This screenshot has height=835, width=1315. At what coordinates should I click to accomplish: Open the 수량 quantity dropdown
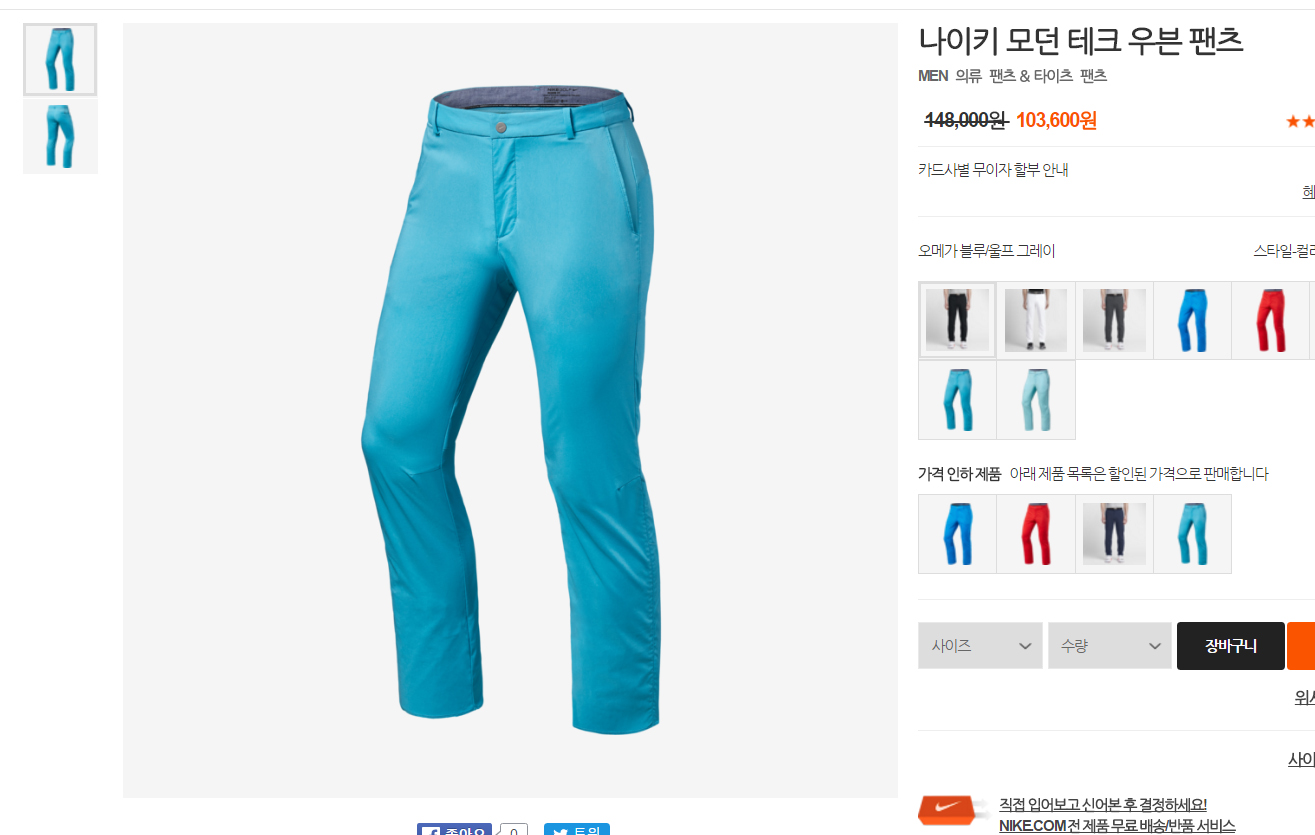coord(1110,646)
